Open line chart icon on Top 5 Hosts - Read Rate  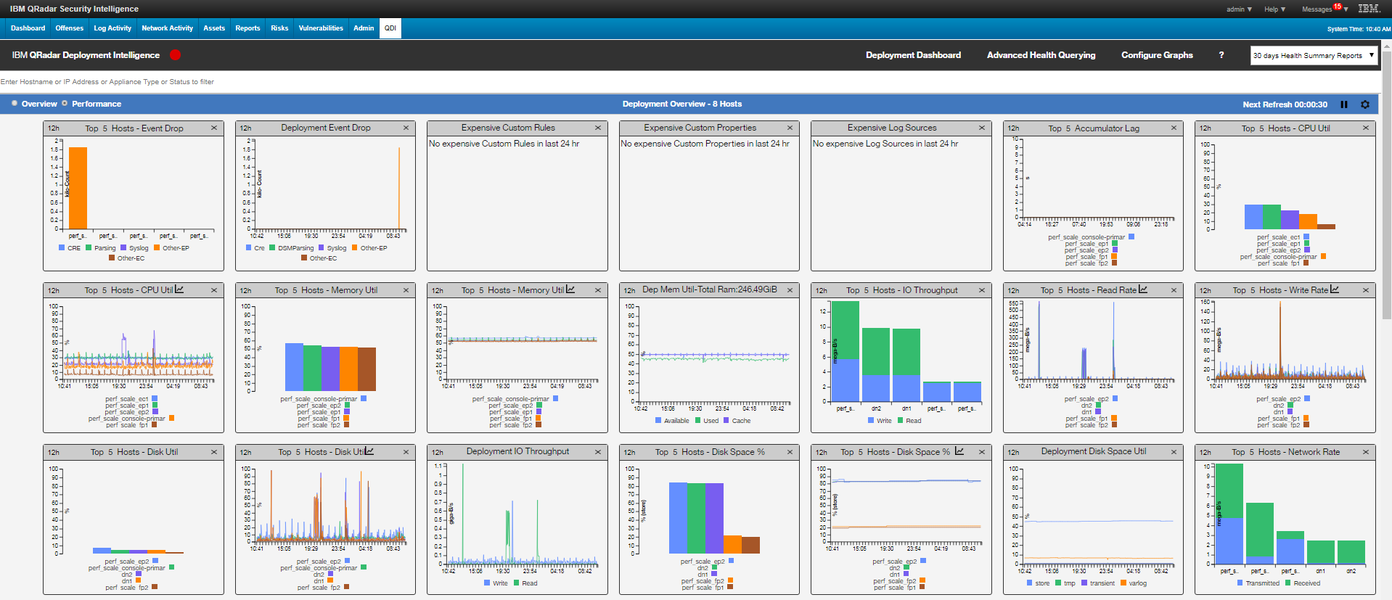tap(1143, 290)
